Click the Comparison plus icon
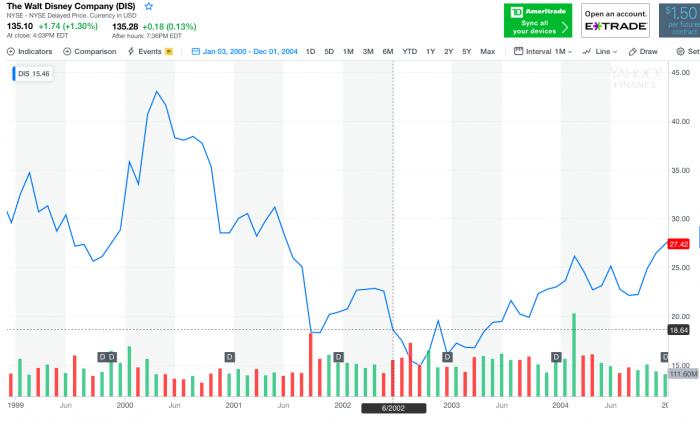Screen dimensions: 700x422 pos(68,51)
